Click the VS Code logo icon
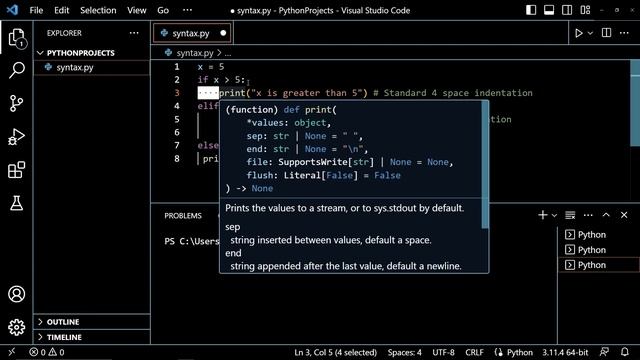 (12, 10)
